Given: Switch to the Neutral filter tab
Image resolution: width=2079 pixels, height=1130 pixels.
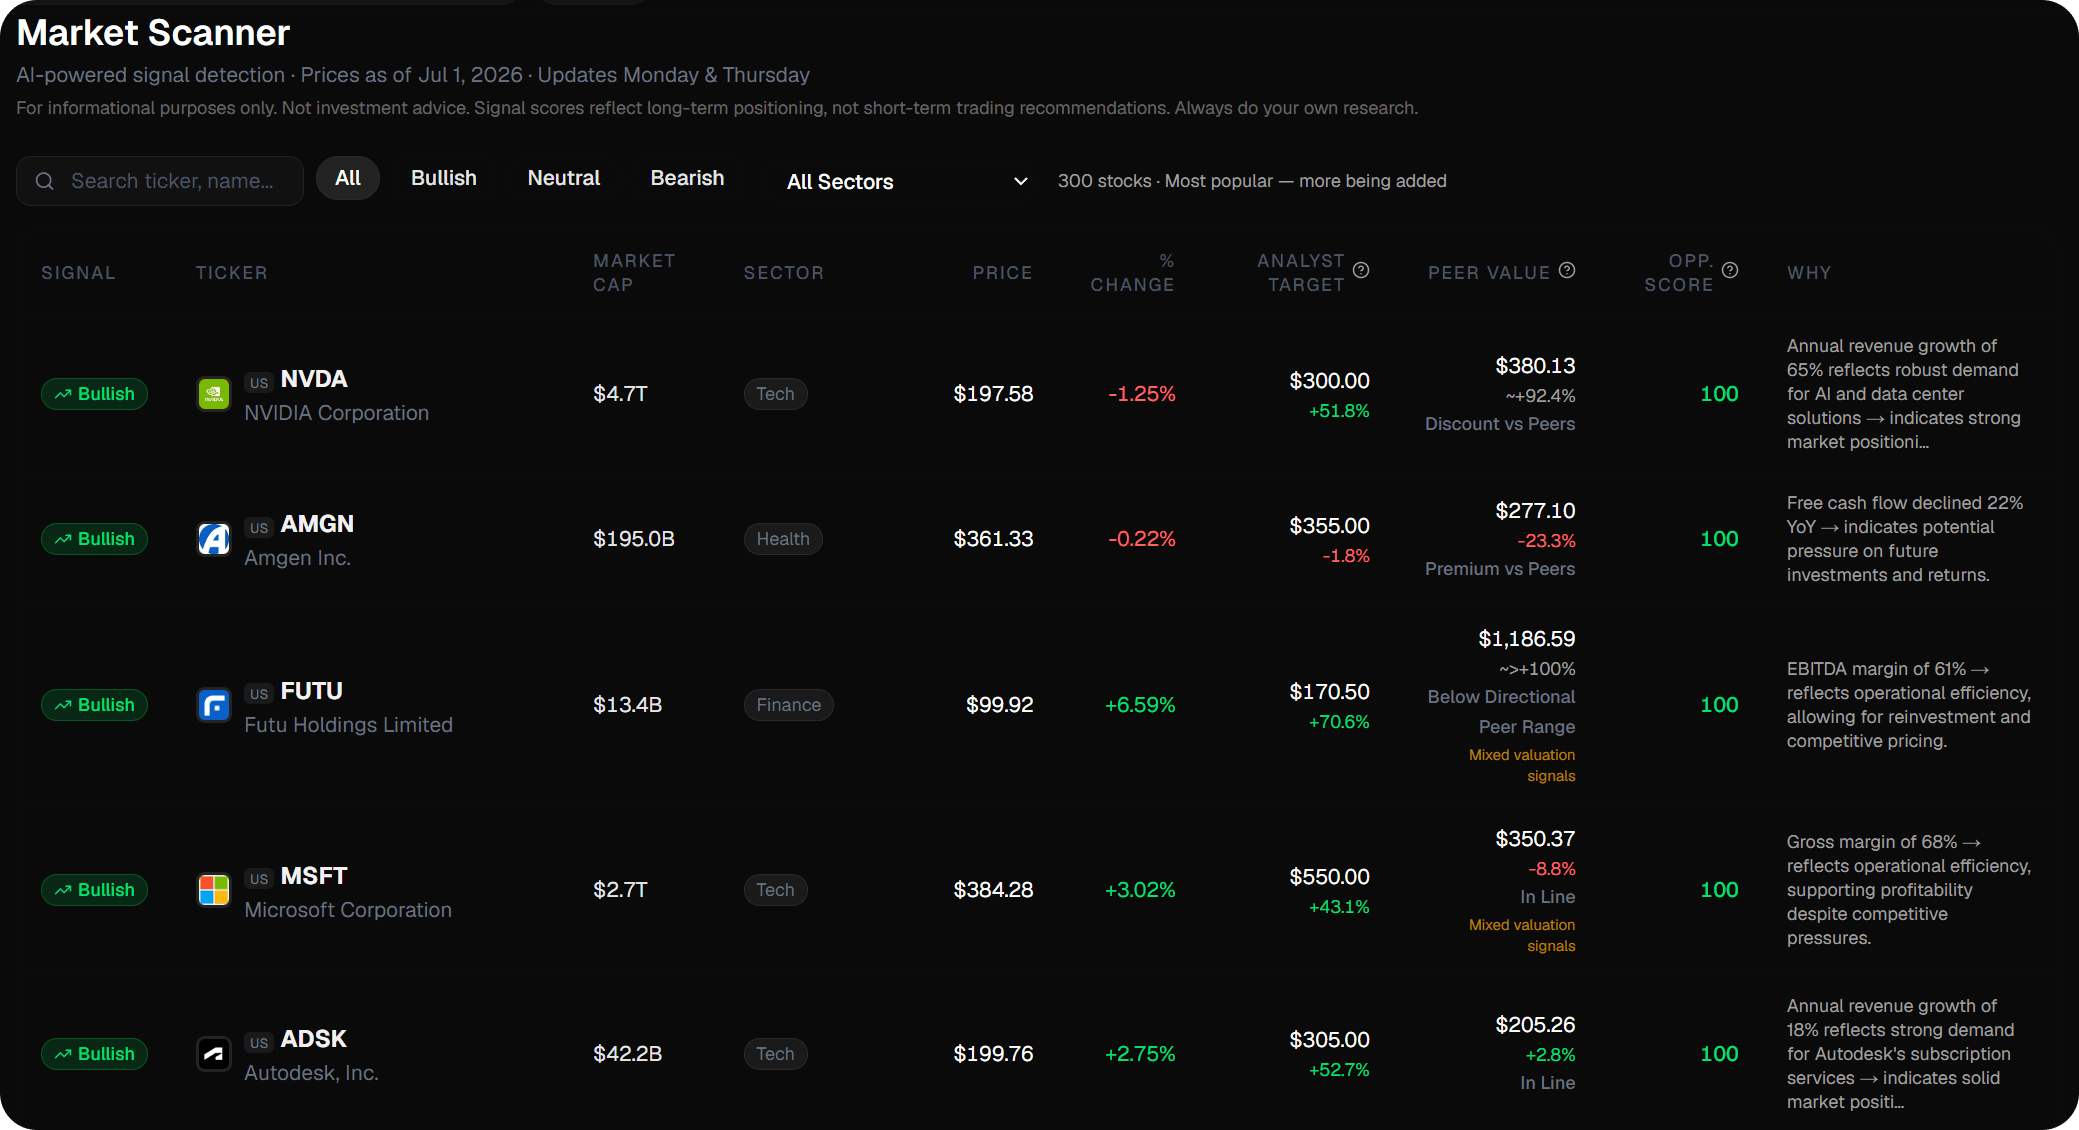Looking at the screenshot, I should [x=564, y=178].
